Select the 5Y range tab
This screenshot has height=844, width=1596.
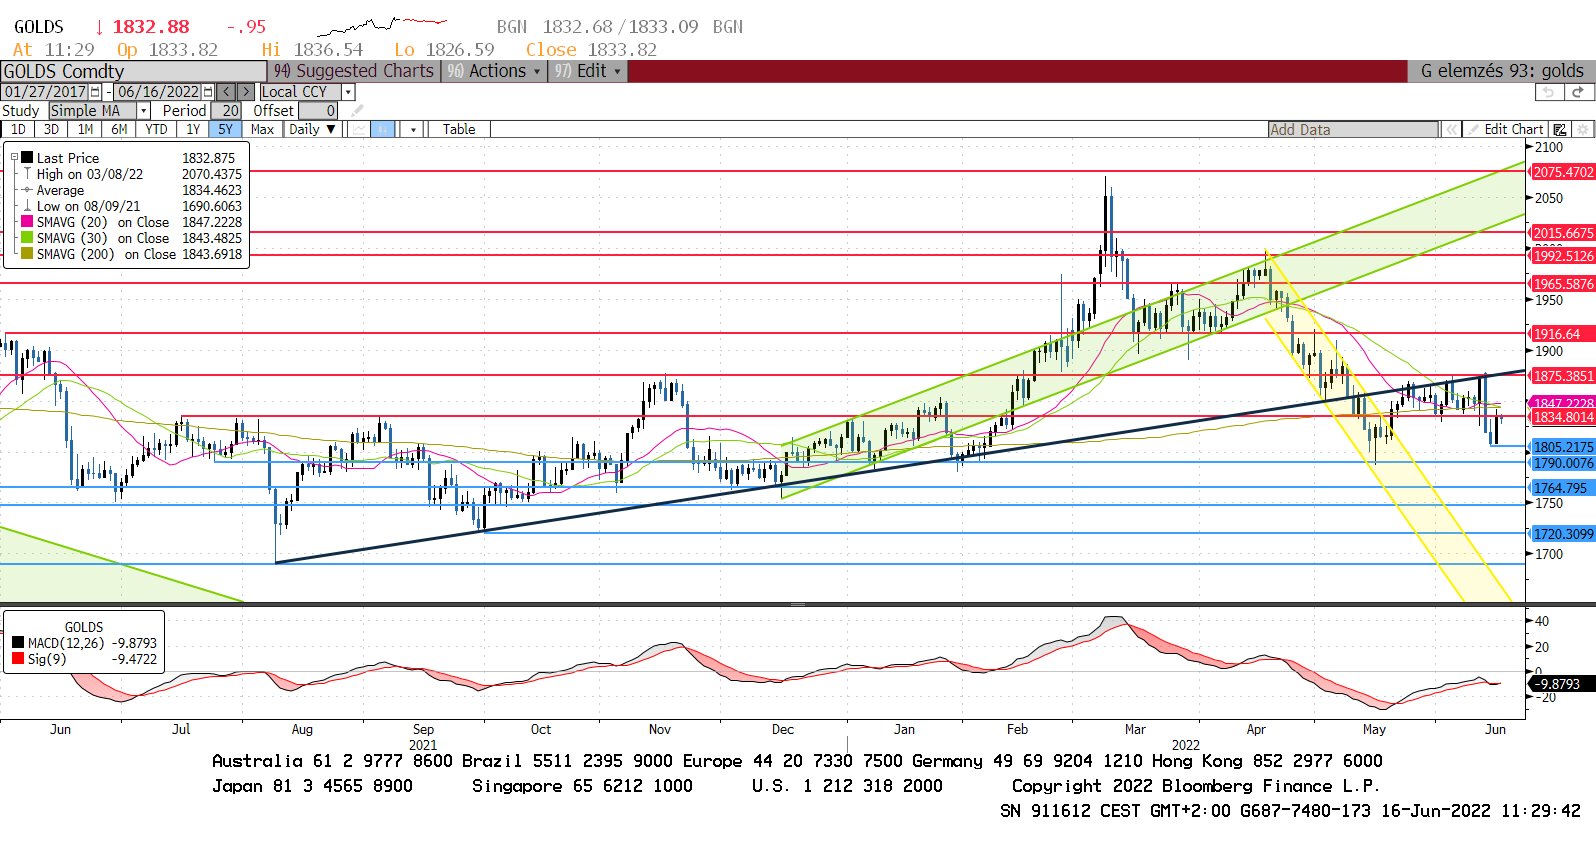pos(226,129)
